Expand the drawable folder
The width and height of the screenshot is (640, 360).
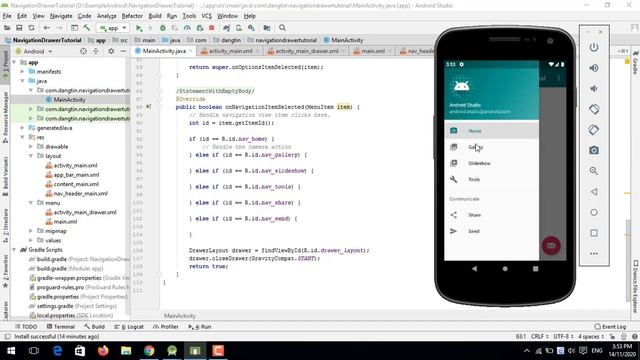pyautogui.click(x=31, y=147)
